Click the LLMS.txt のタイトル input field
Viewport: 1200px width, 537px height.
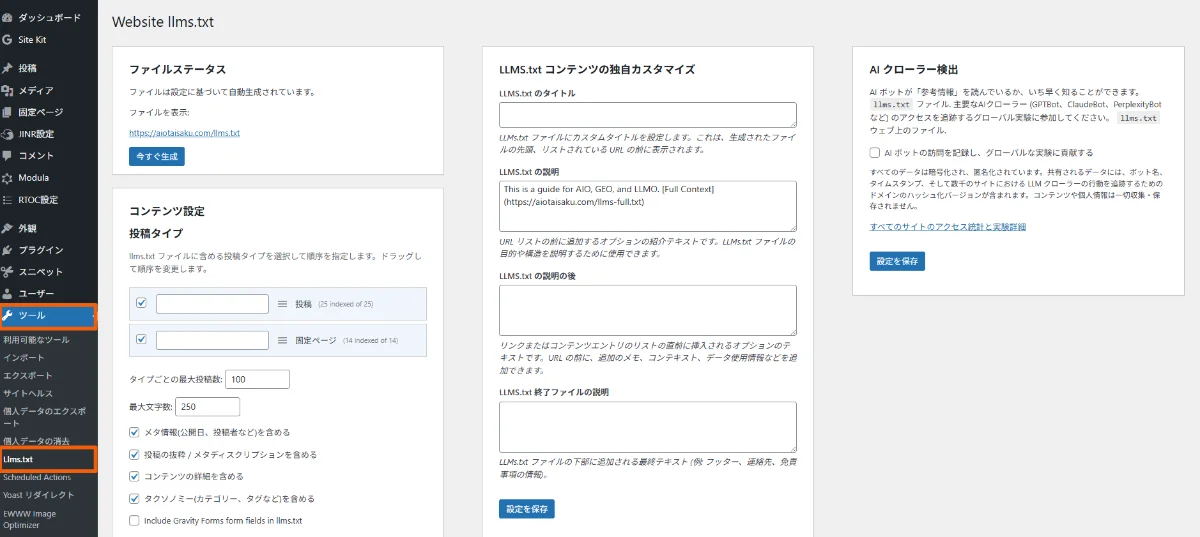[x=647, y=114]
